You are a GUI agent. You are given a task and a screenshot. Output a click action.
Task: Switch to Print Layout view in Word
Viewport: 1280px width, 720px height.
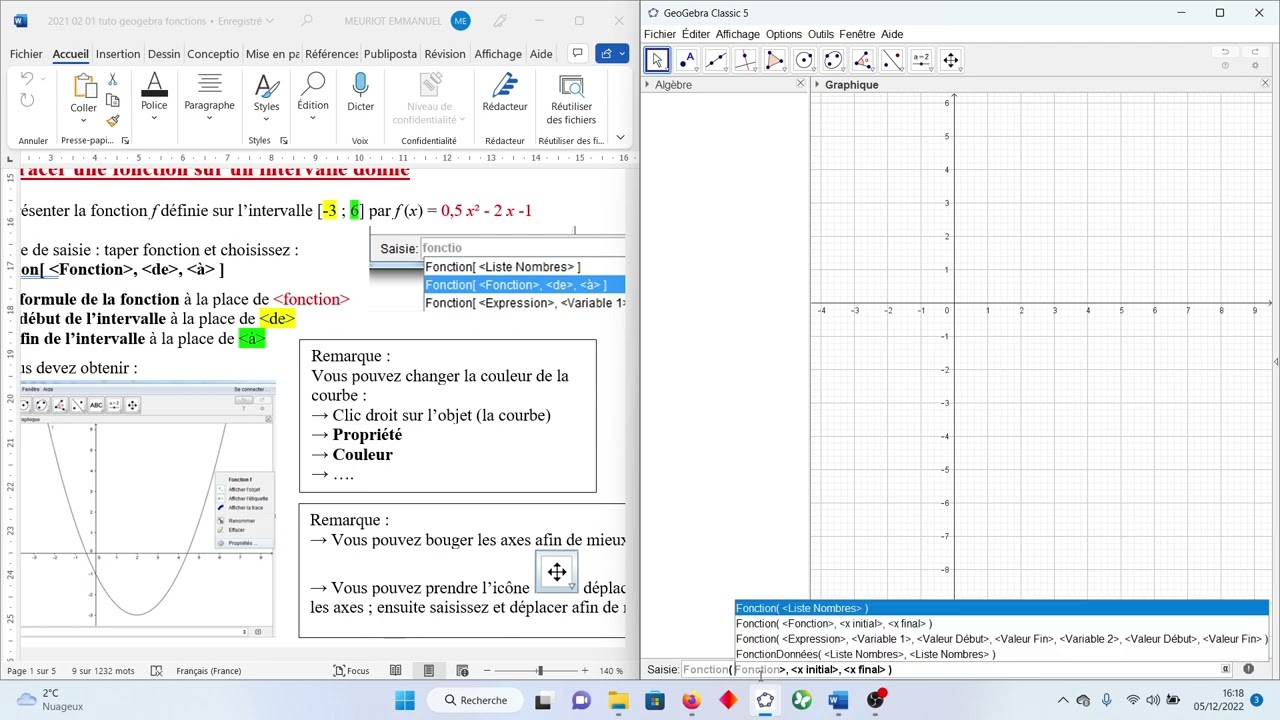[429, 671]
